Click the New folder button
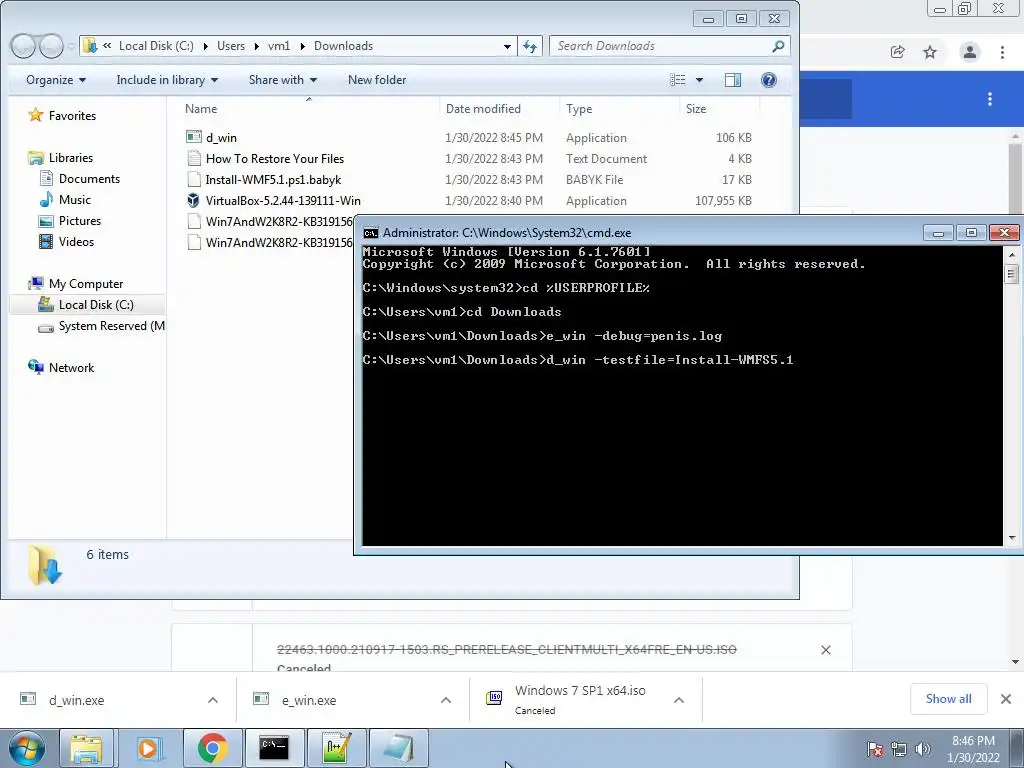Screen dimensions: 1024x768 click(x=377, y=80)
